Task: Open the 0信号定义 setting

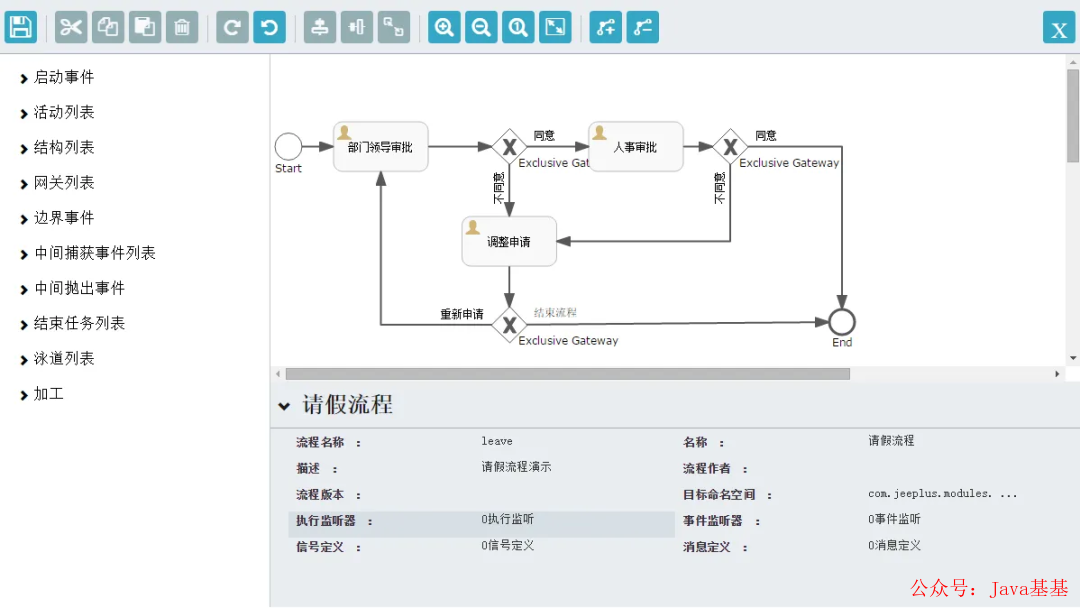Action: tap(508, 545)
